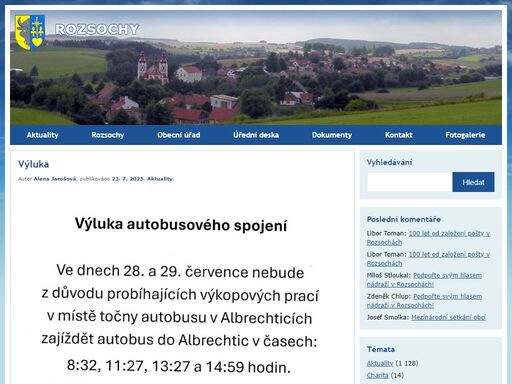Open author Alena Jarošová link
The width and height of the screenshot is (512, 384).
point(55,179)
